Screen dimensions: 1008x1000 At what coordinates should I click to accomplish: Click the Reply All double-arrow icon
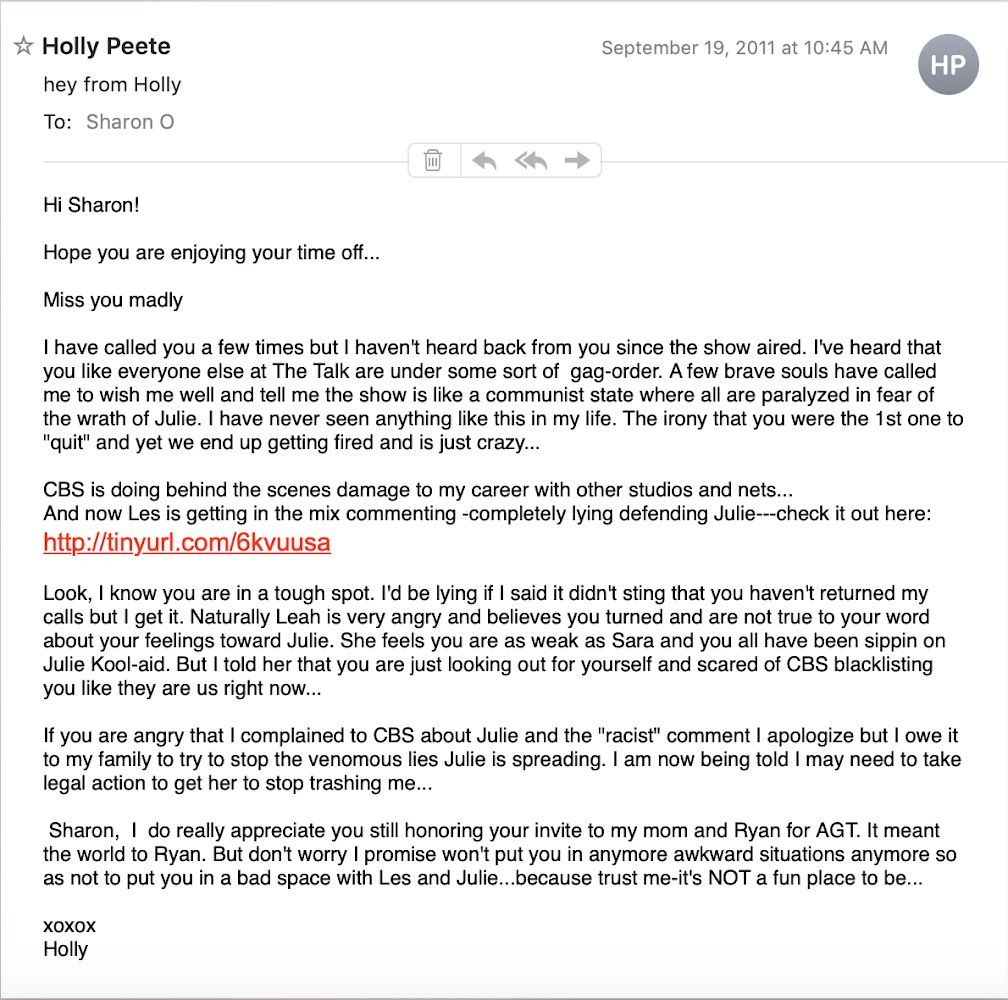[x=531, y=160]
